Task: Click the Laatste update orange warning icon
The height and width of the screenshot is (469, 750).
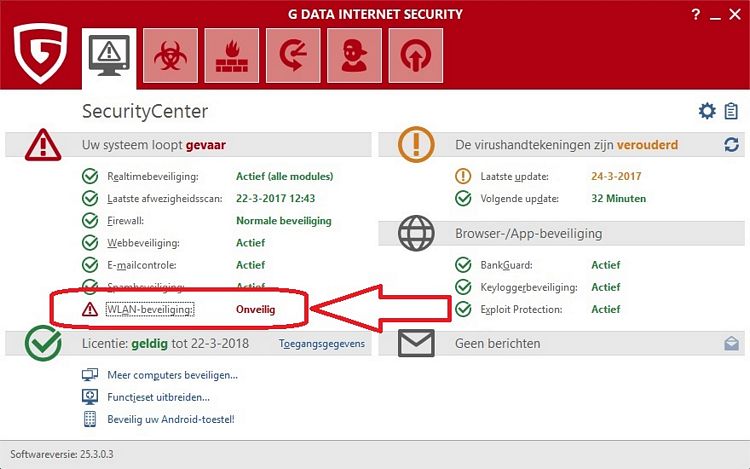Action: pyautogui.click(x=463, y=176)
